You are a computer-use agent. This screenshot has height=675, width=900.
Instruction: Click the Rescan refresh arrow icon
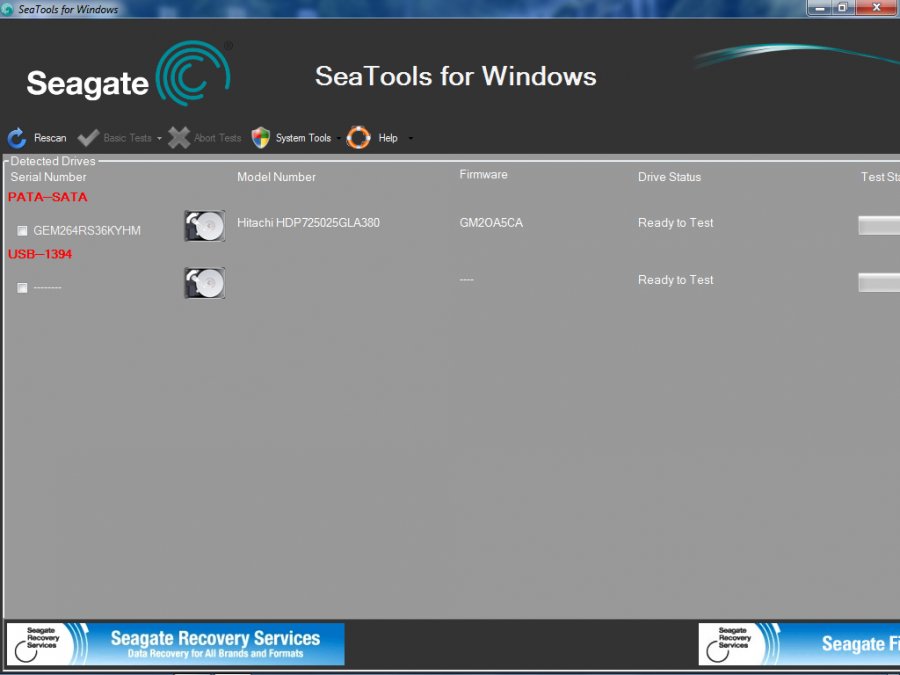[17, 138]
